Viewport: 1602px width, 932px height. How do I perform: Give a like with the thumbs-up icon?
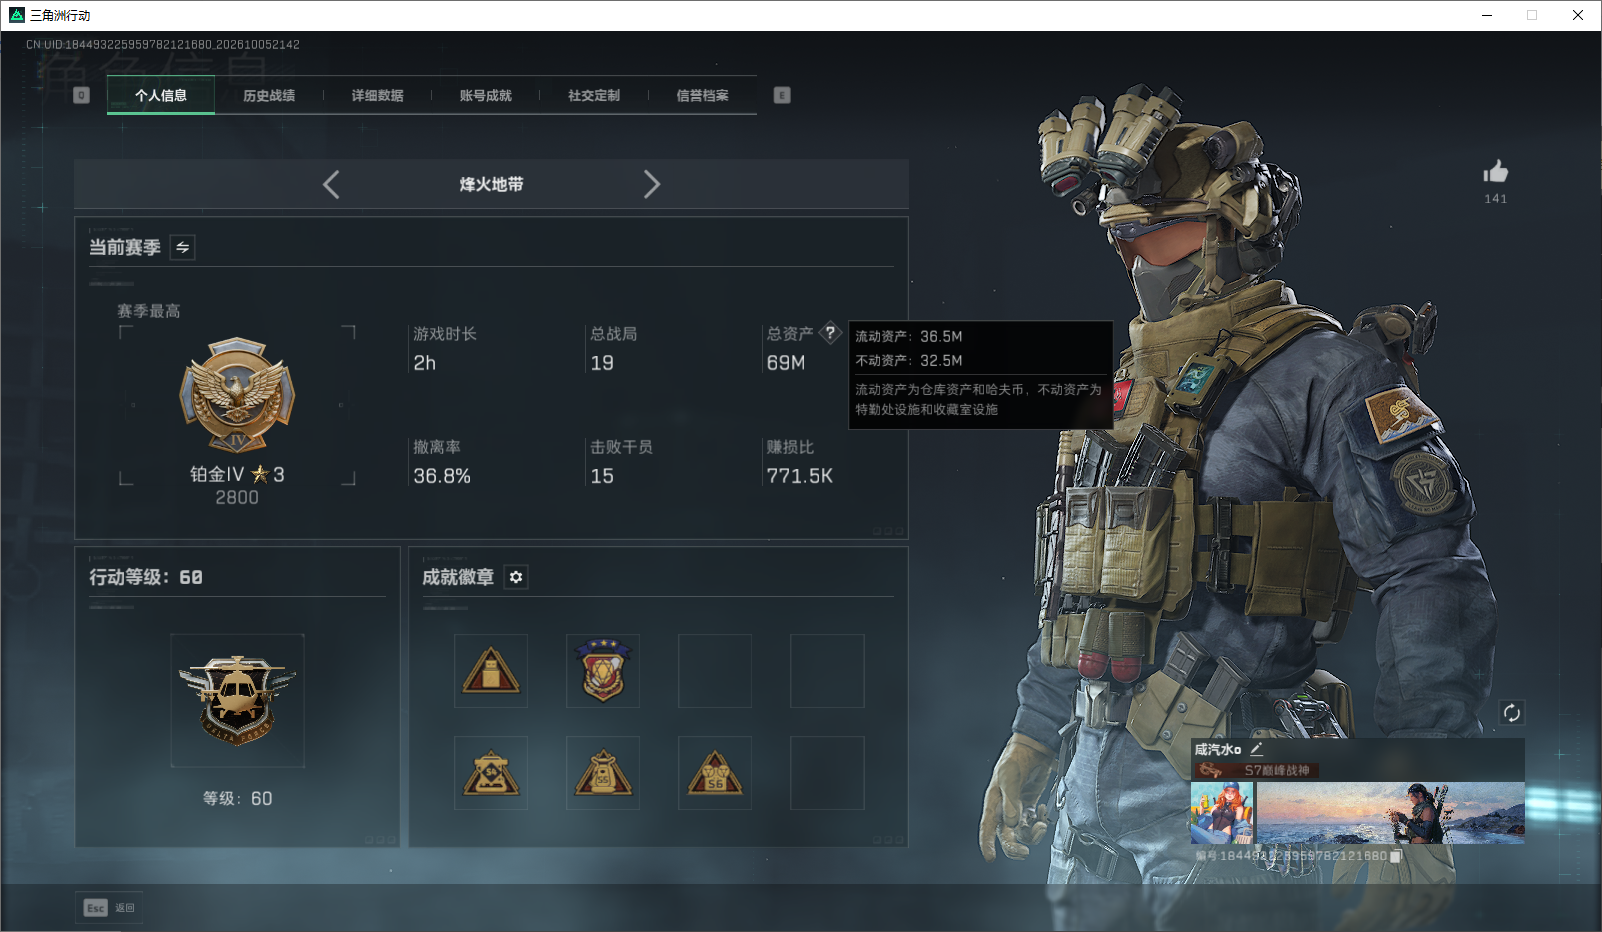coord(1496,171)
